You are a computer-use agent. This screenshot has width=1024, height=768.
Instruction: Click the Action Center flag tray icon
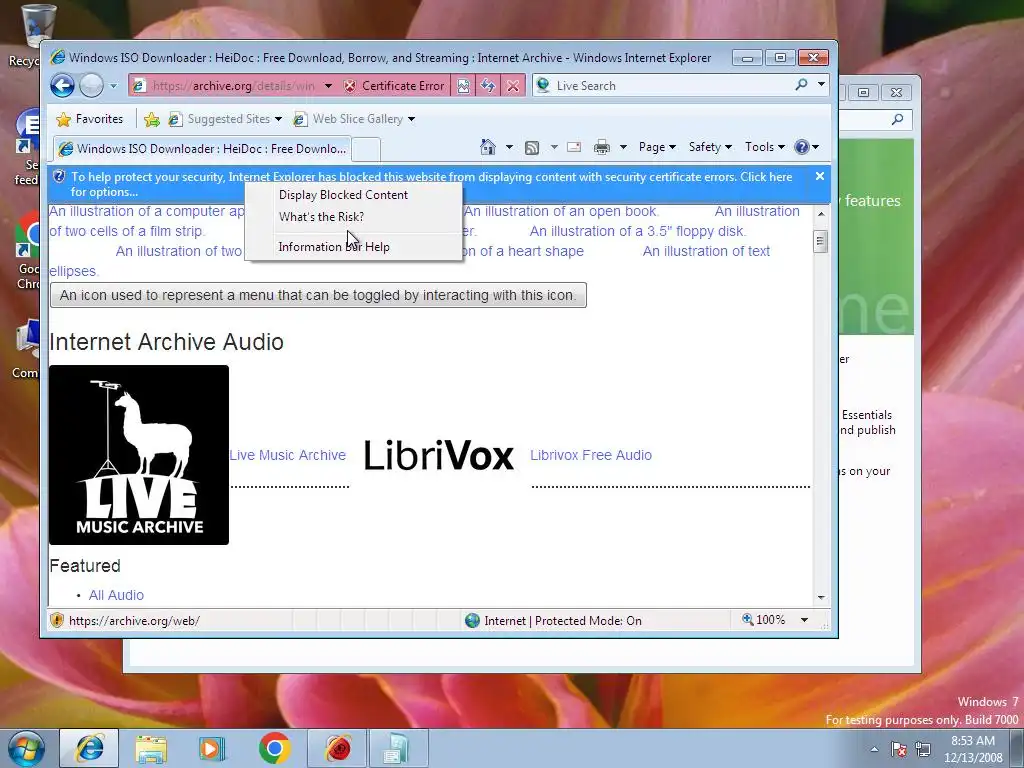899,749
